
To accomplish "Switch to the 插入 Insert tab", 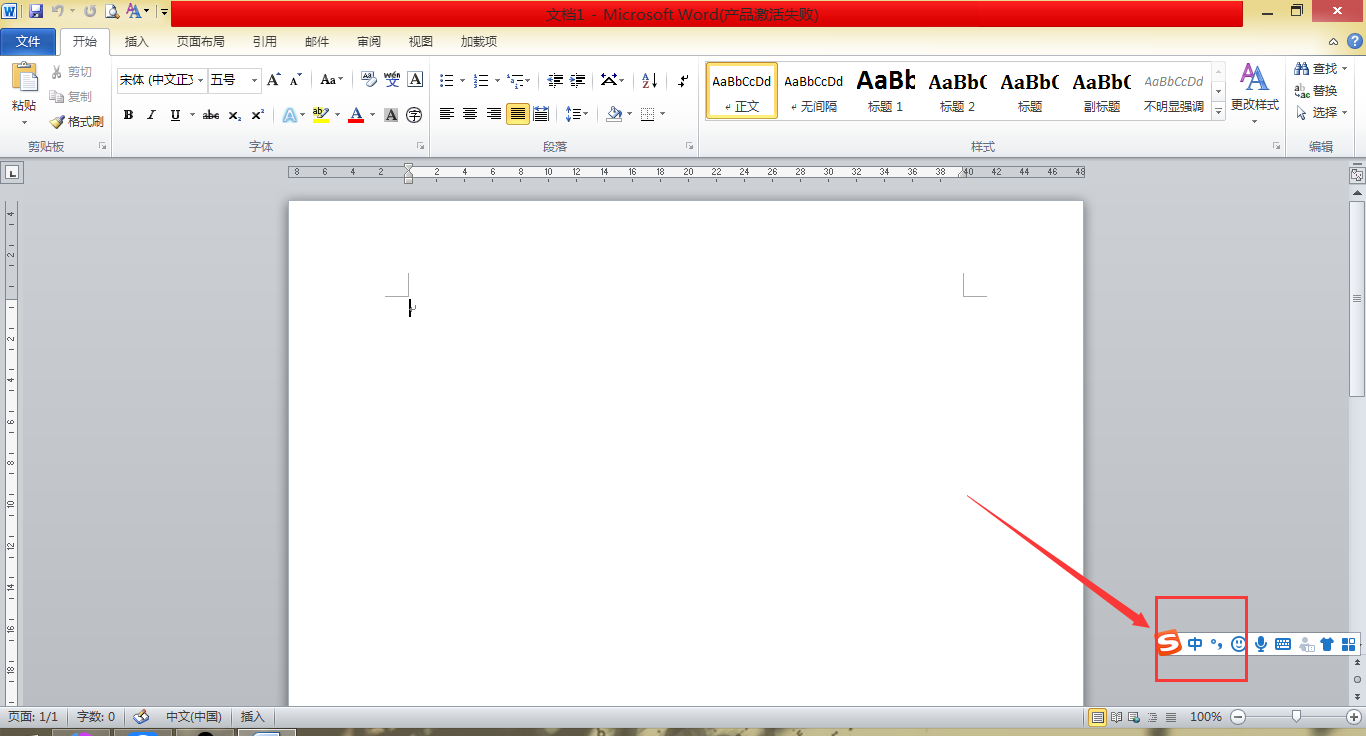I will (x=137, y=41).
